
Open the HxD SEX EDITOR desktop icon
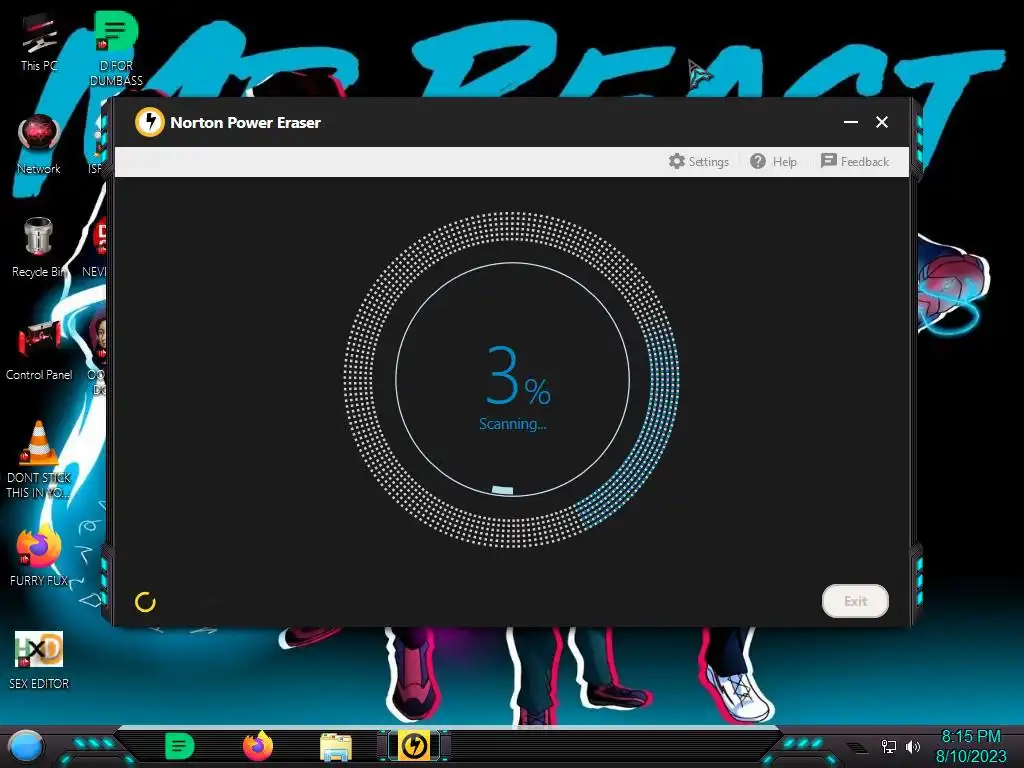[x=39, y=660]
